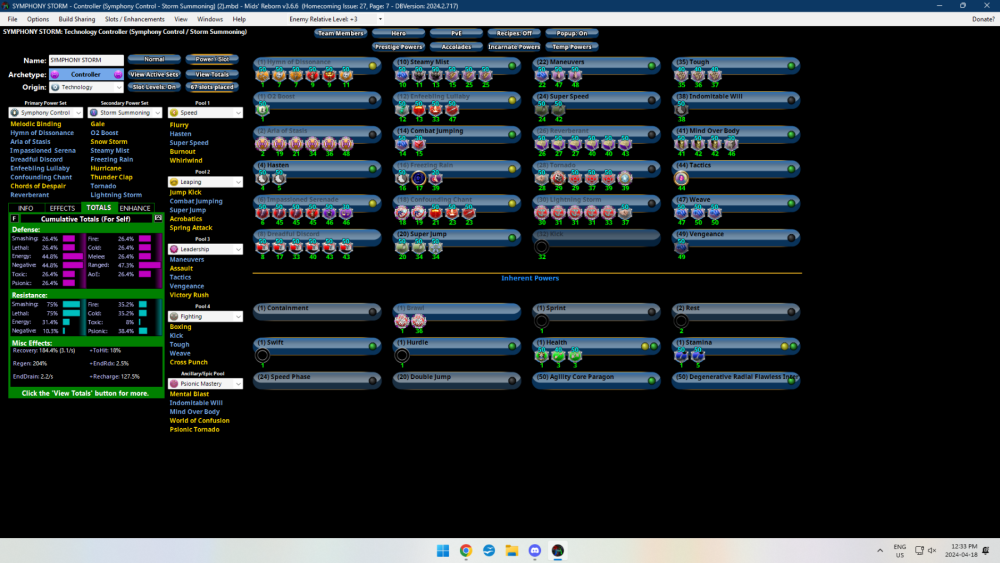Click the Incarnate Powers button
Viewport: 1000px width, 563px height.
click(x=514, y=46)
